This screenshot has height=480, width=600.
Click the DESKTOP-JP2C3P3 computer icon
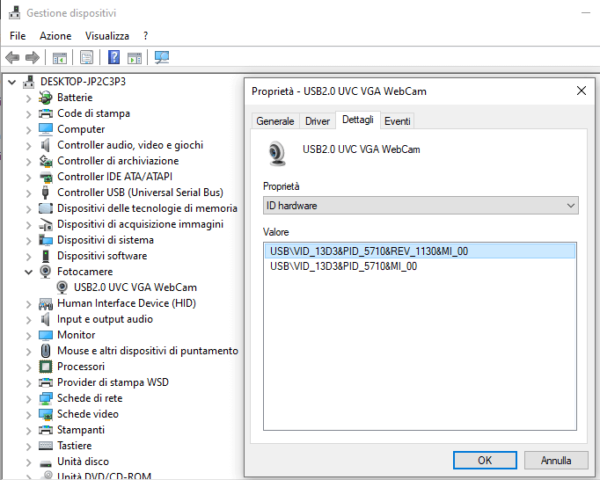(x=29, y=82)
